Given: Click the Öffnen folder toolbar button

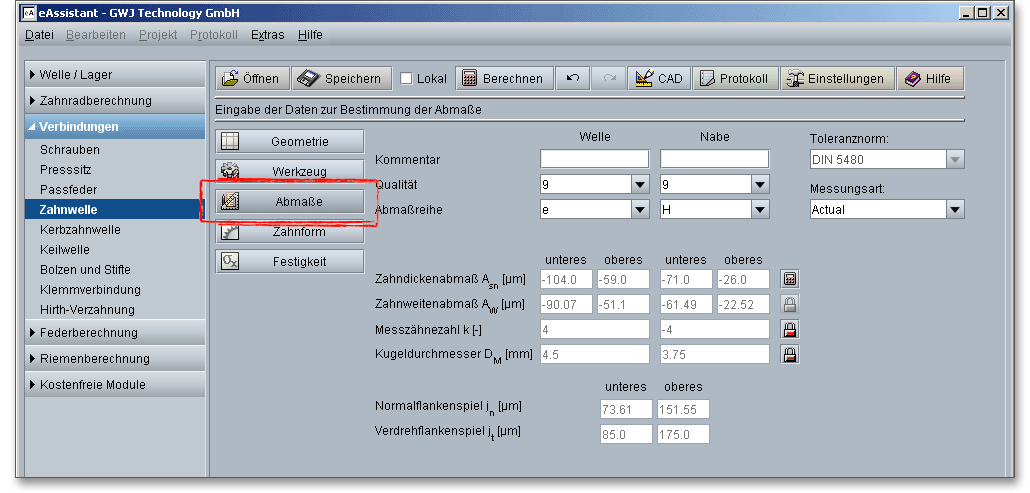Looking at the screenshot, I should pos(252,79).
